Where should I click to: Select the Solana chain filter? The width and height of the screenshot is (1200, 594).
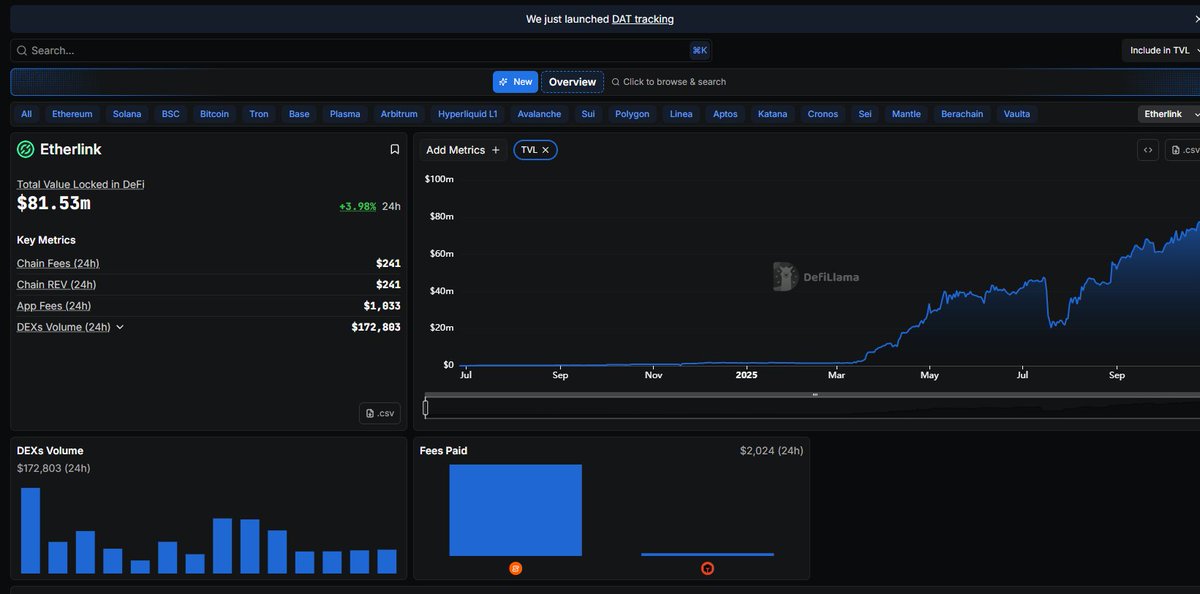pos(127,114)
